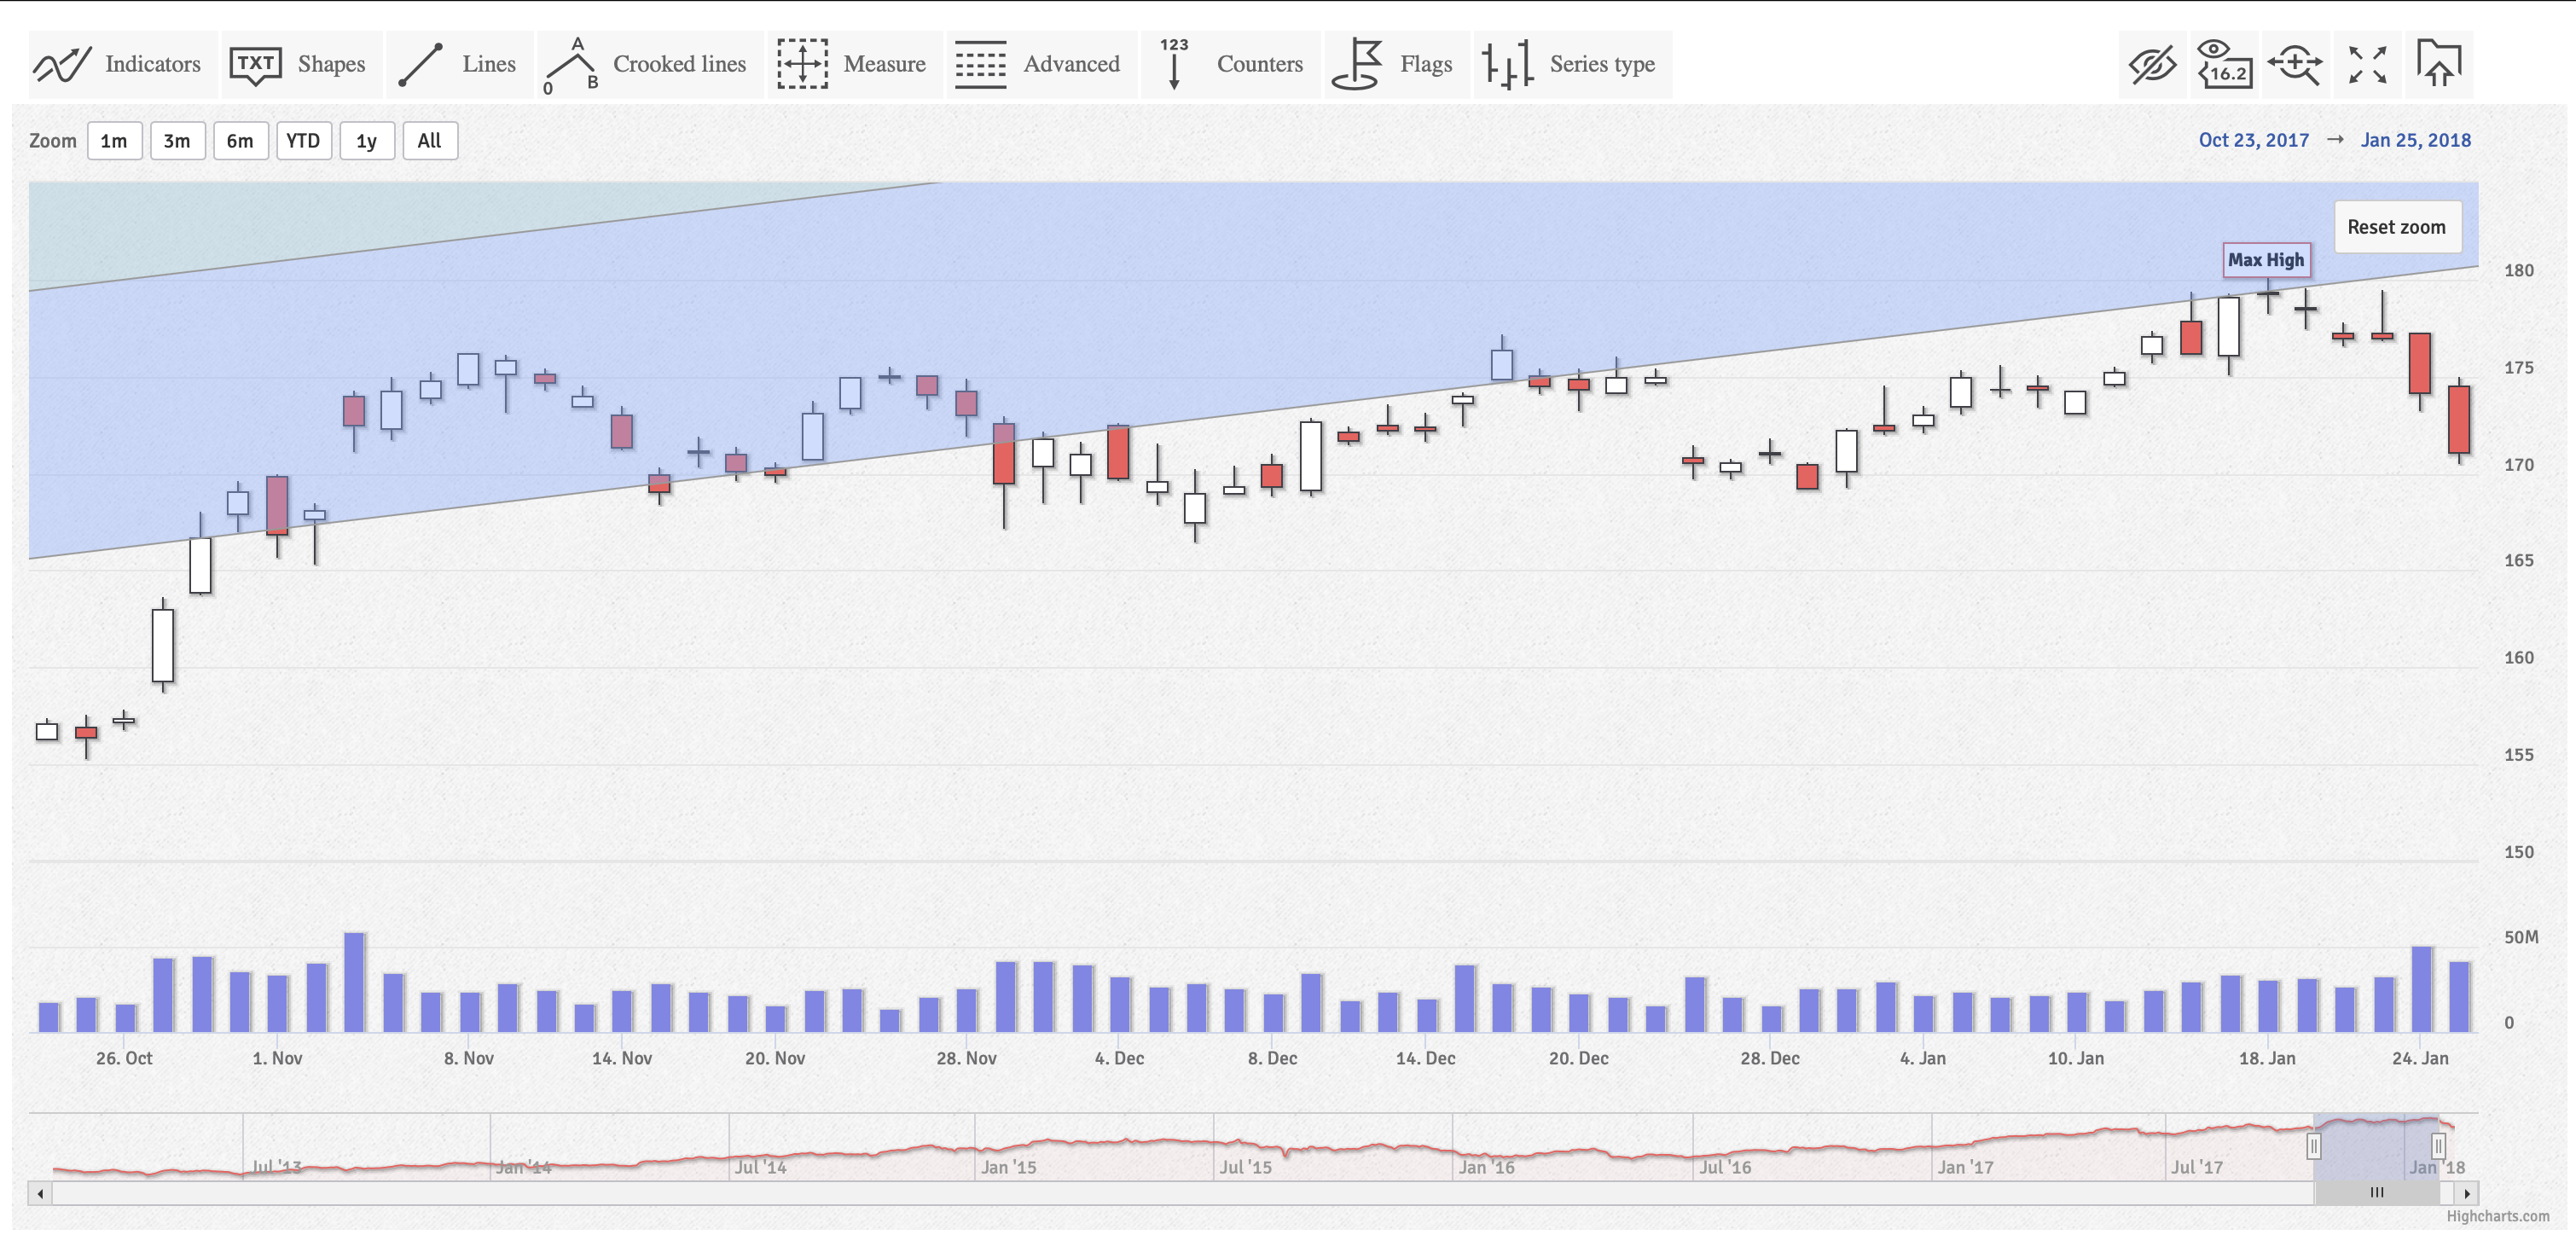This screenshot has width=2576, height=1235.
Task: Click the Reset zoom button
Action: (x=2397, y=227)
